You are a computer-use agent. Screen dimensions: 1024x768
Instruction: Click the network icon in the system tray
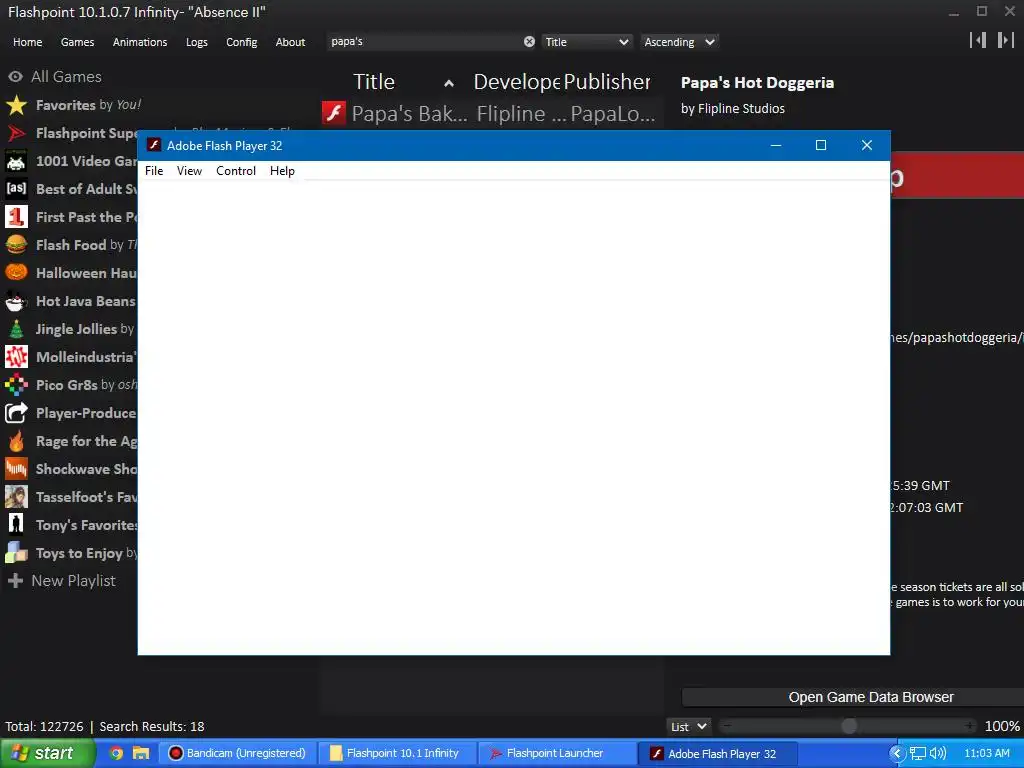(x=918, y=753)
